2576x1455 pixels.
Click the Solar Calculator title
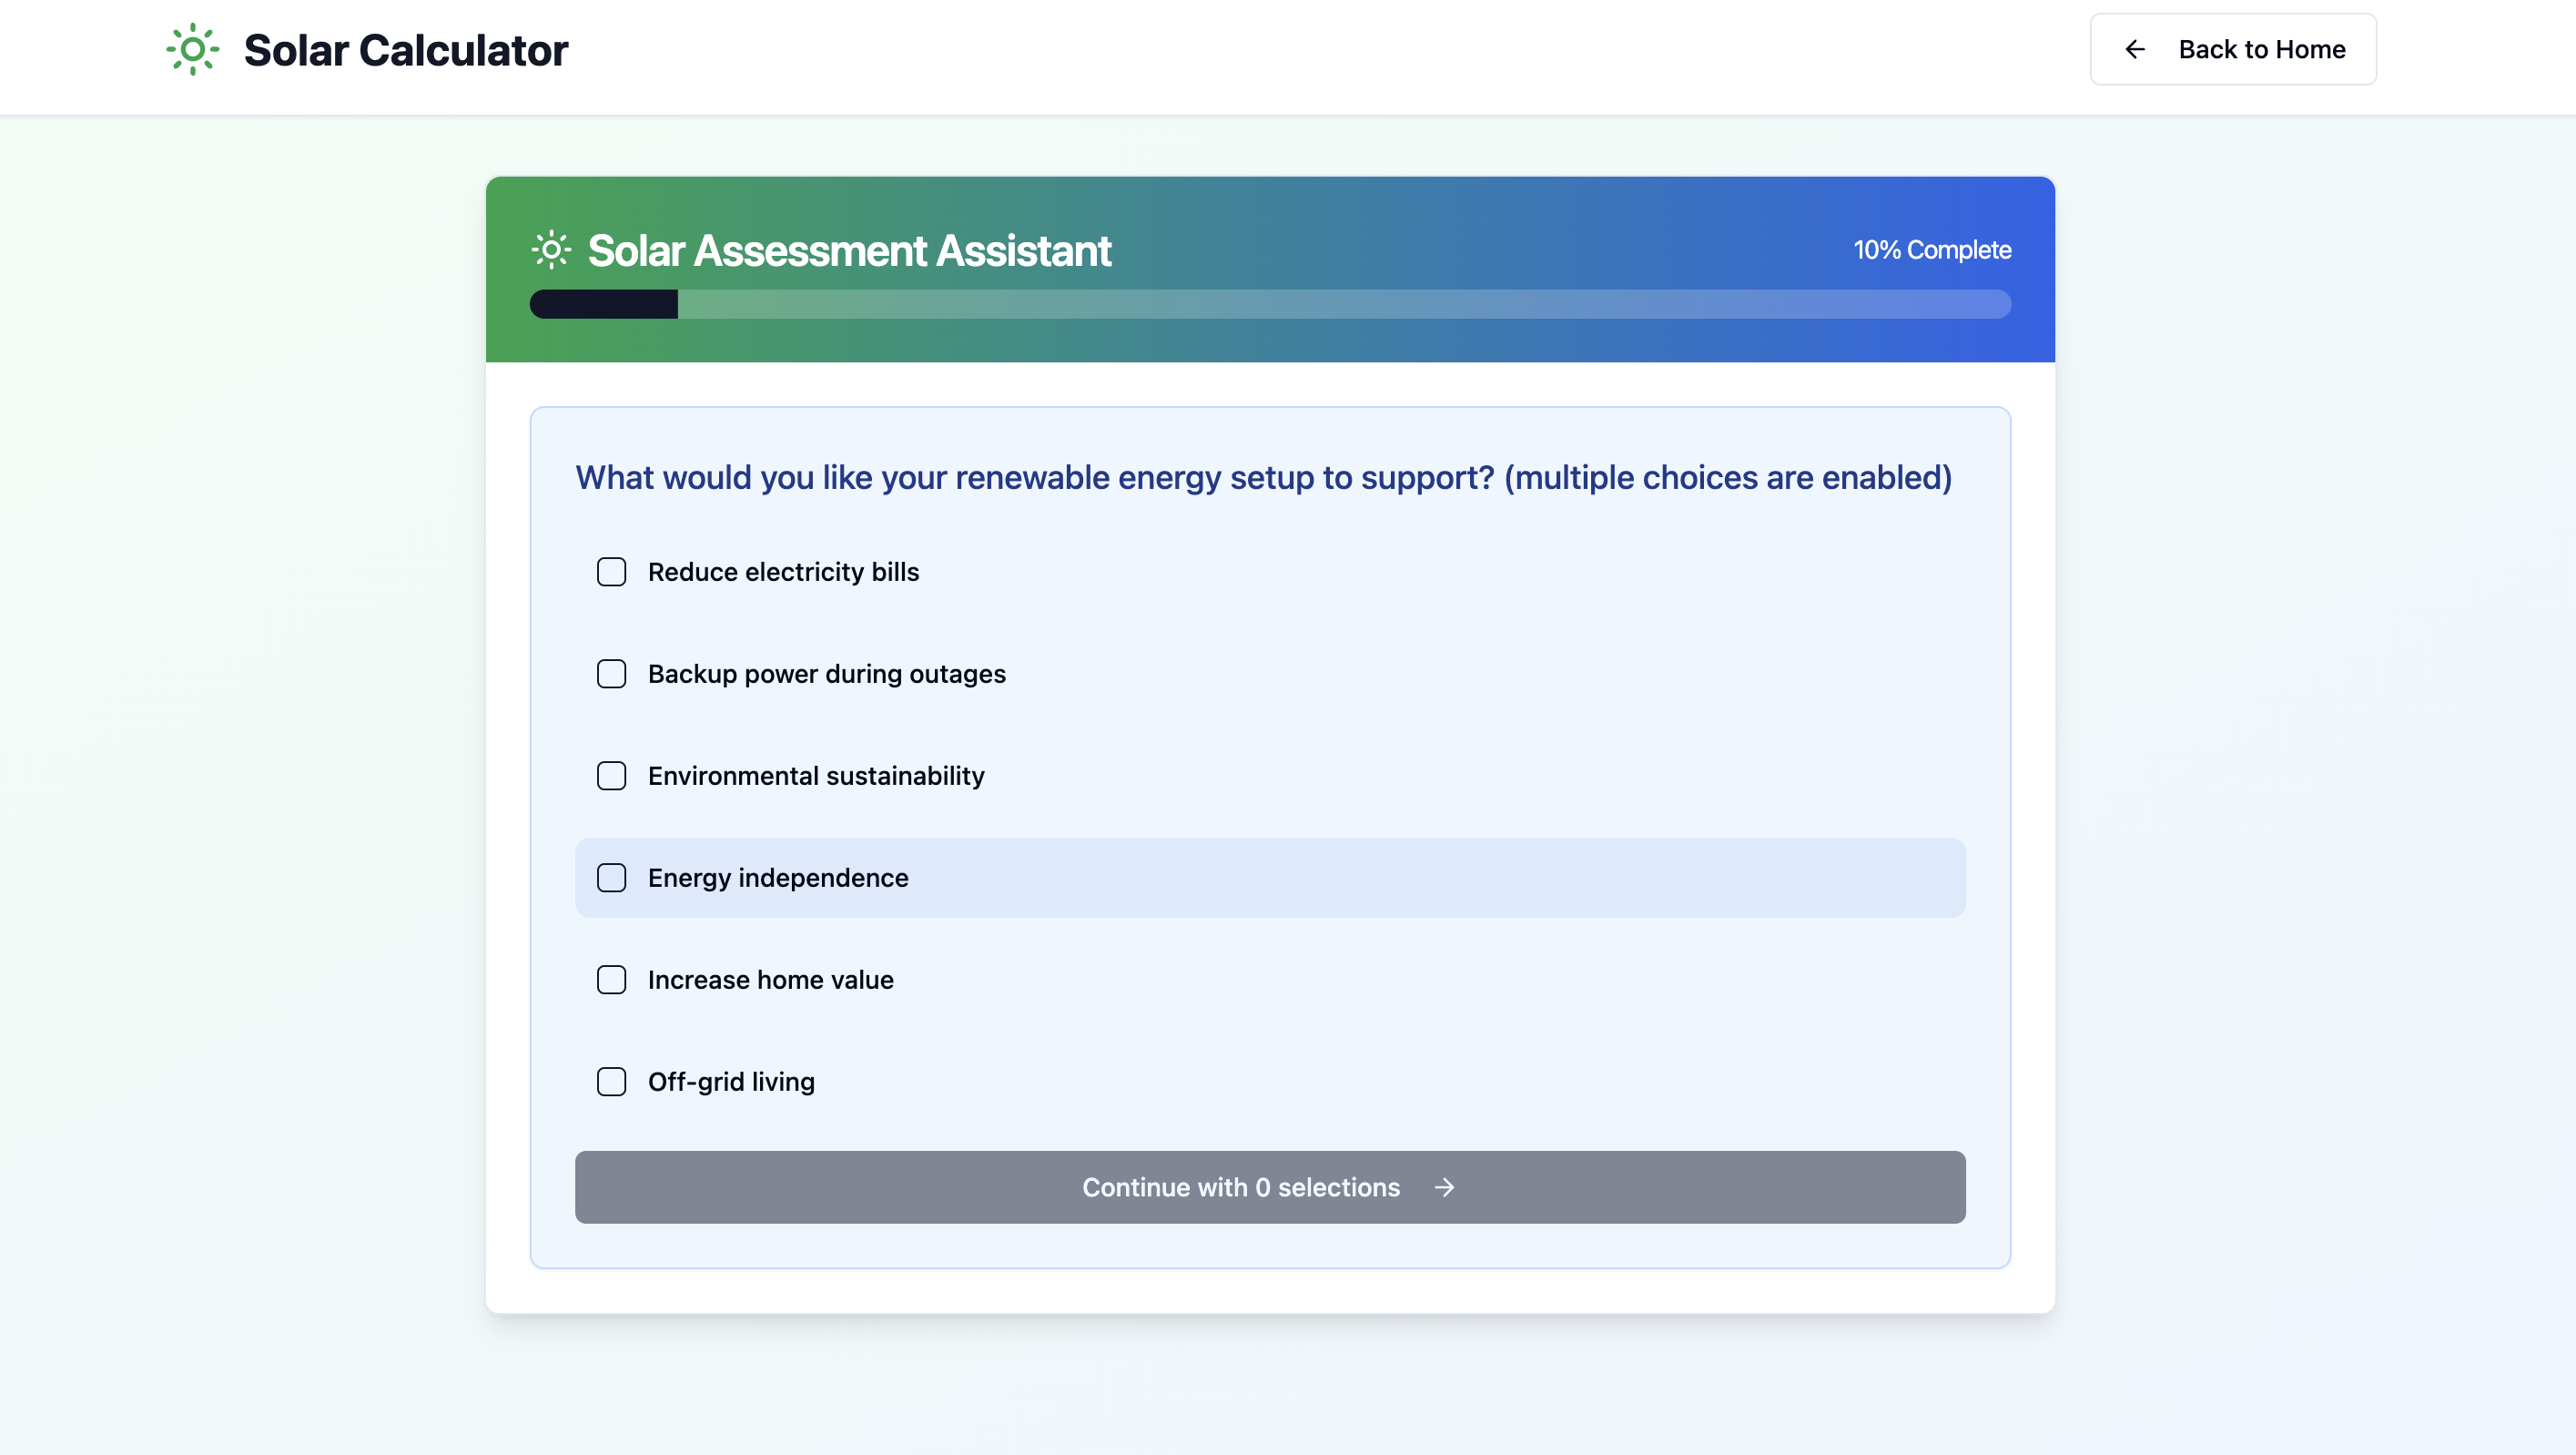405,50
